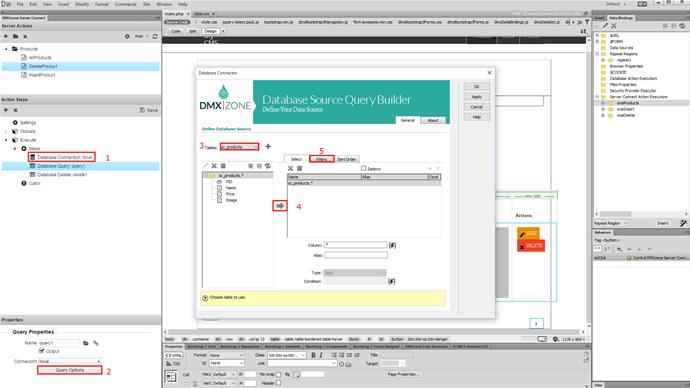This screenshot has height=388, width=690.
Task: Open the Tables dropdown in query builder
Action: click(x=239, y=146)
